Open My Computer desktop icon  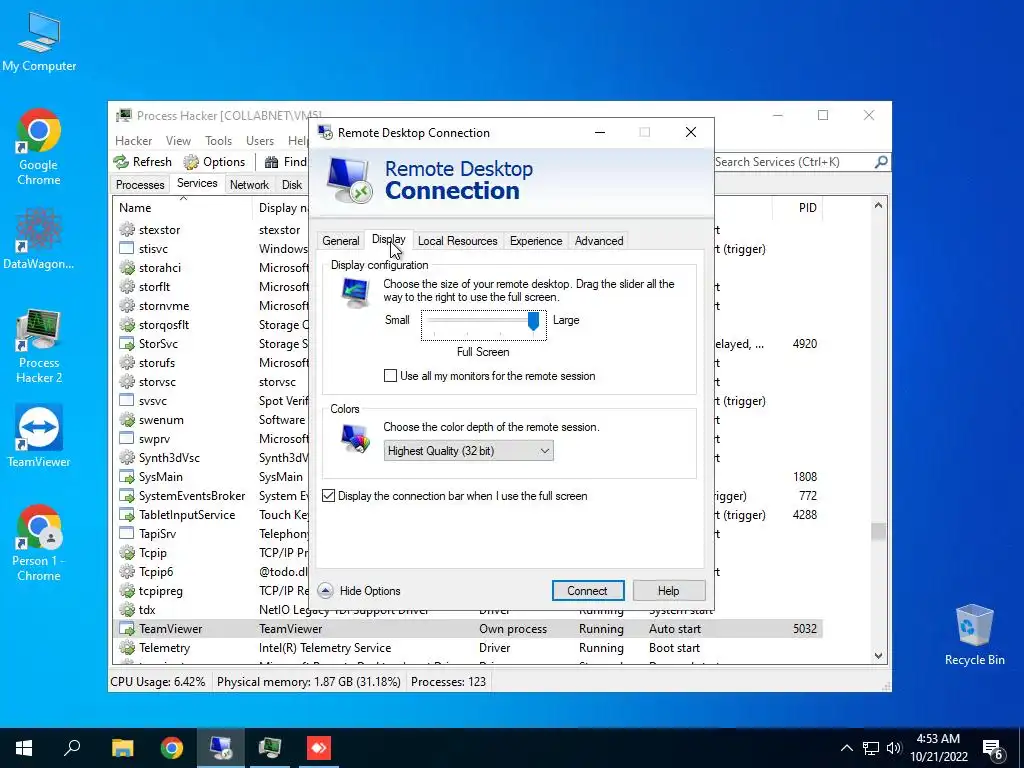pyautogui.click(x=39, y=41)
